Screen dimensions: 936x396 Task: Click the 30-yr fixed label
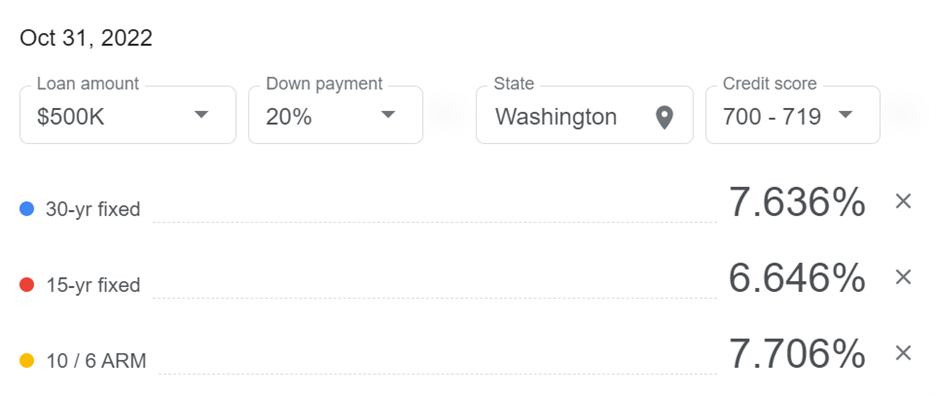[x=93, y=210]
